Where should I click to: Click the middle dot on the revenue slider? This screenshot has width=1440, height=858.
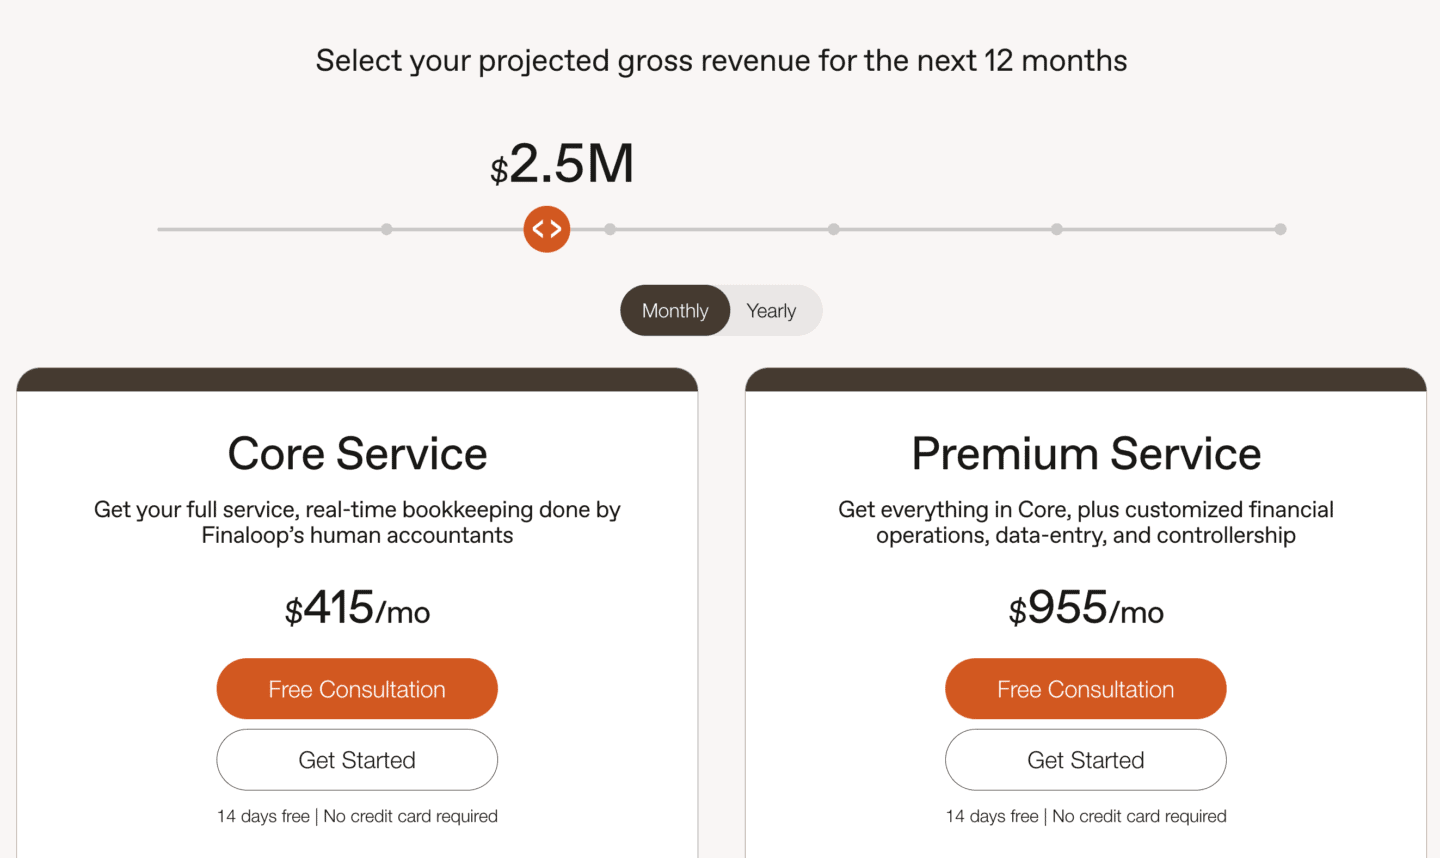(x=833, y=229)
